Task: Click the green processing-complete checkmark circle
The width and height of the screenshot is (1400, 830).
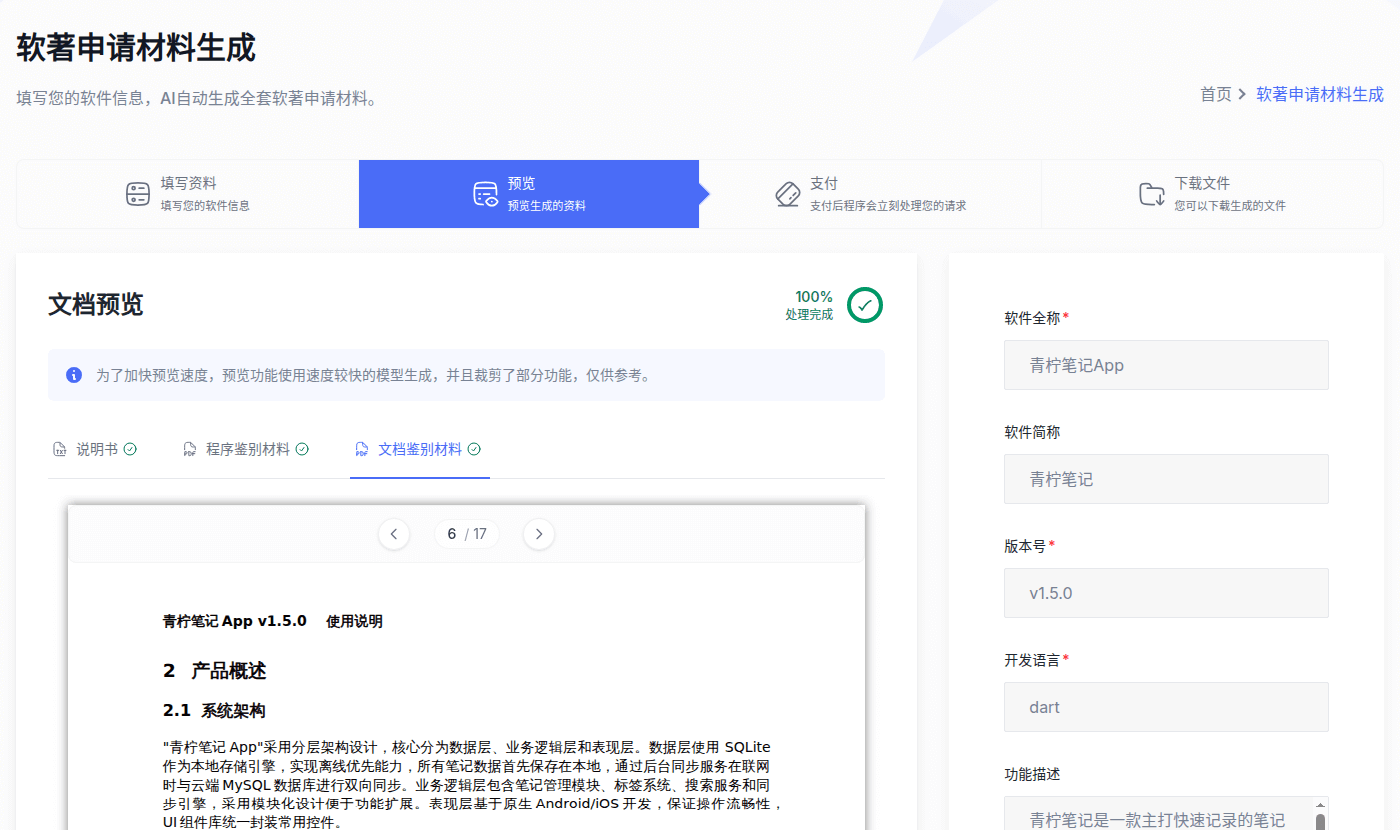Action: click(865, 305)
